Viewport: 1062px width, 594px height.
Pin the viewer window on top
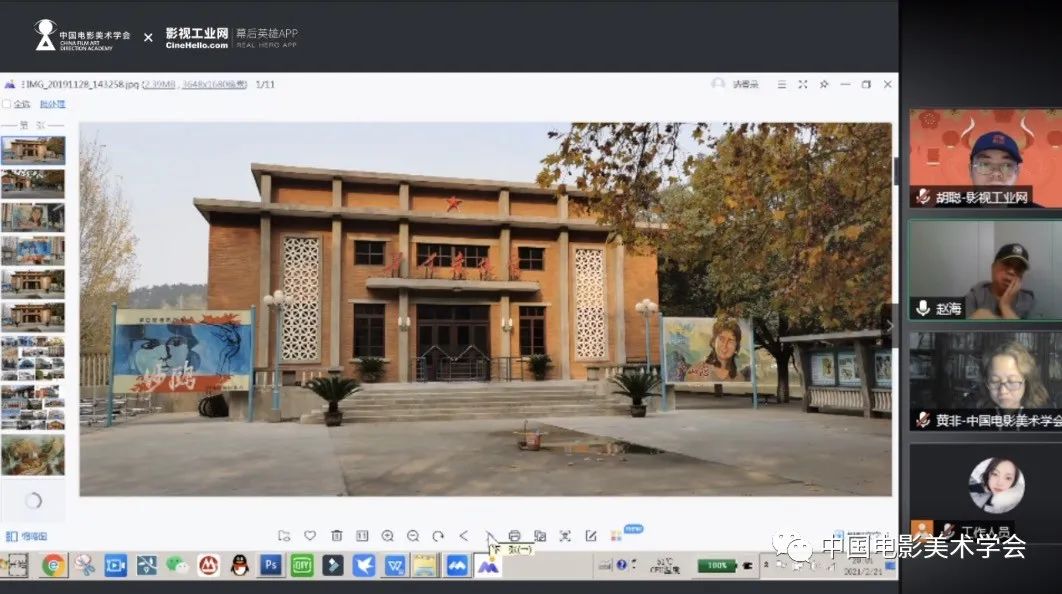pyautogui.click(x=824, y=85)
